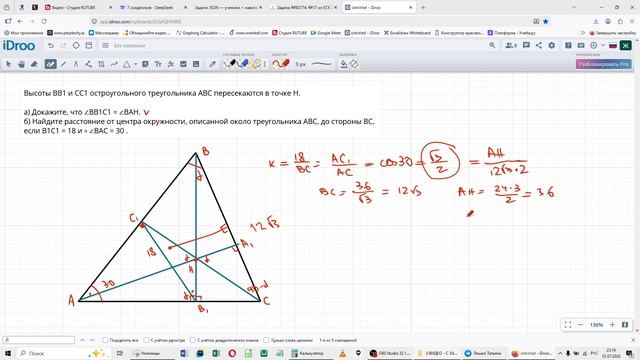Screen dimensions: 640x360
Task: Toggle the Только слова целиком checkbox
Action: pyautogui.click(x=266, y=340)
